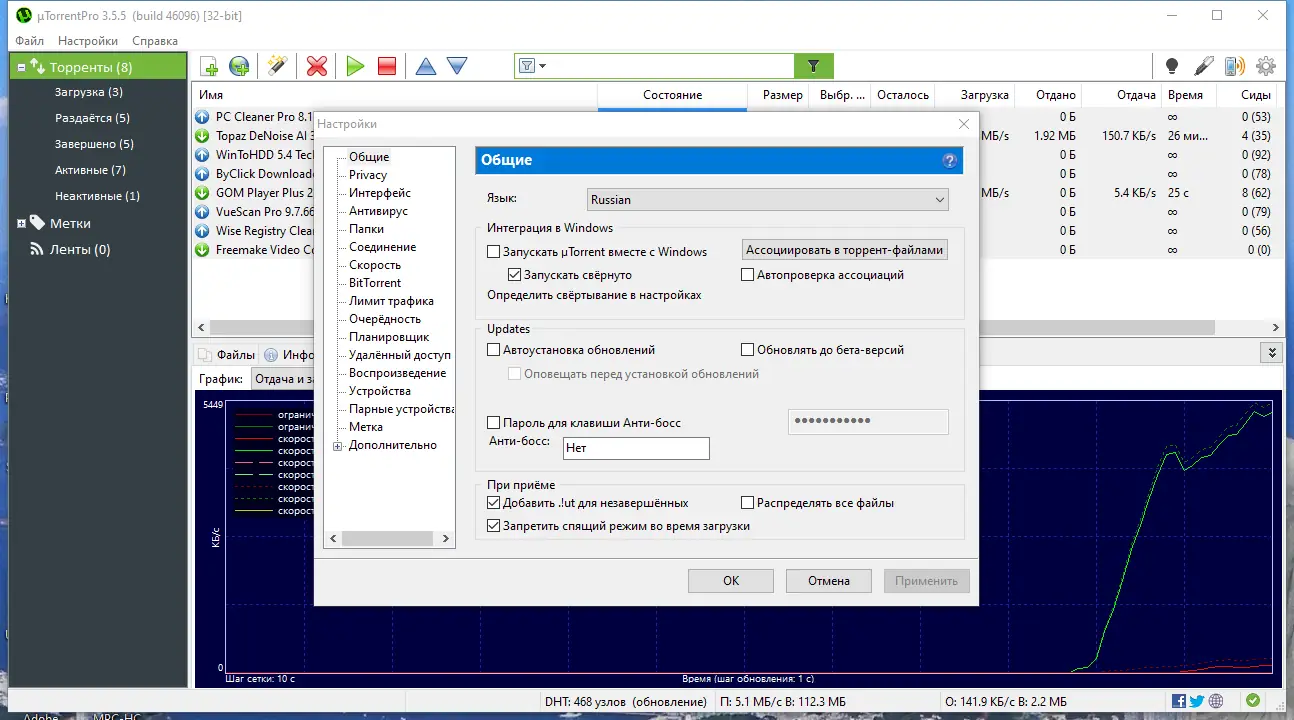Tick the Автоустановка обновлений checkbox
The width and height of the screenshot is (1294, 720).
coord(493,350)
